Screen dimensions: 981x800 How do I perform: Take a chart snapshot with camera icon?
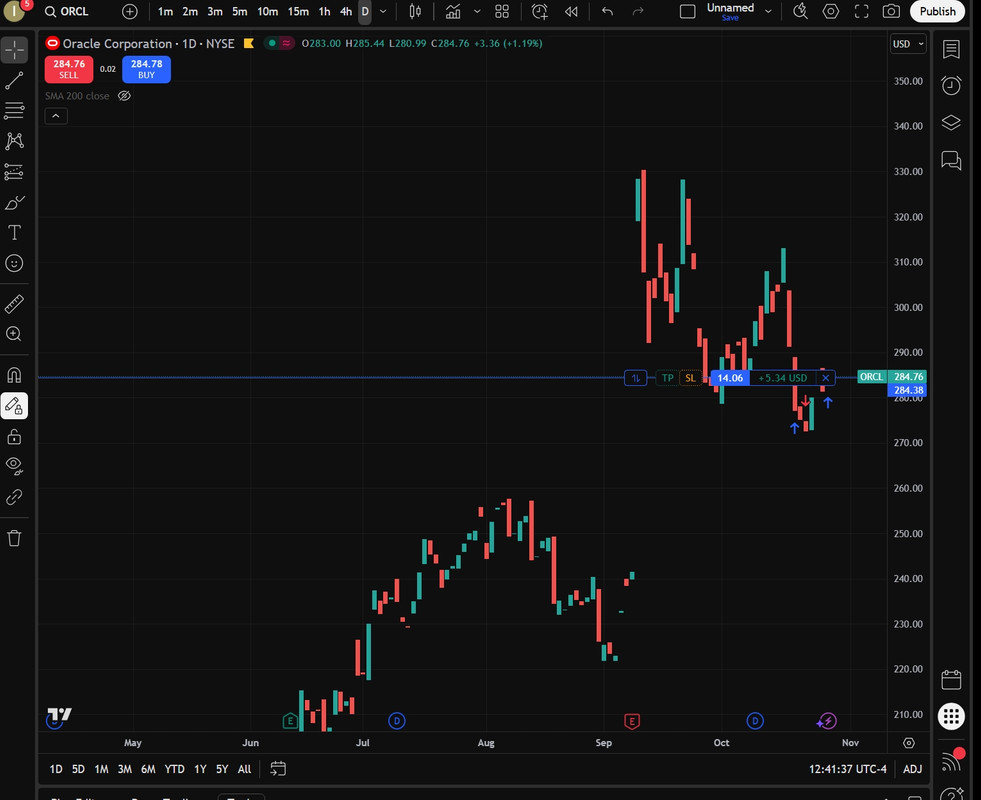tap(892, 11)
